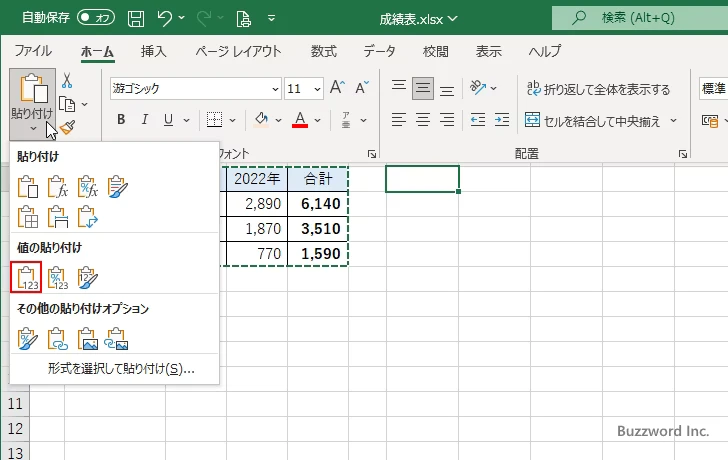Choose Keep Source Formatting paste icon
728x460 pixels.
point(117,187)
